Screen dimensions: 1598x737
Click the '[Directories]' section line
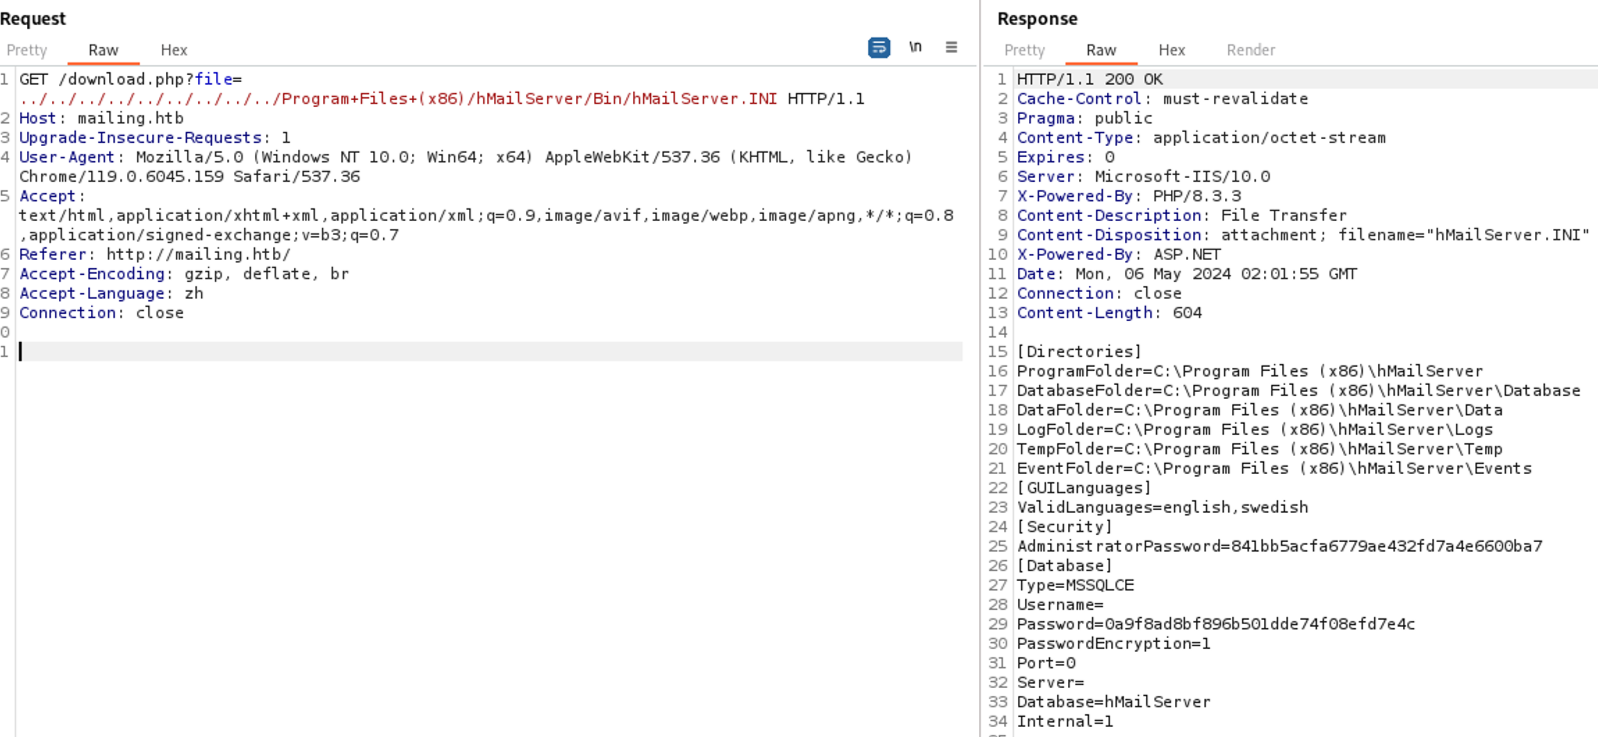1079,352
